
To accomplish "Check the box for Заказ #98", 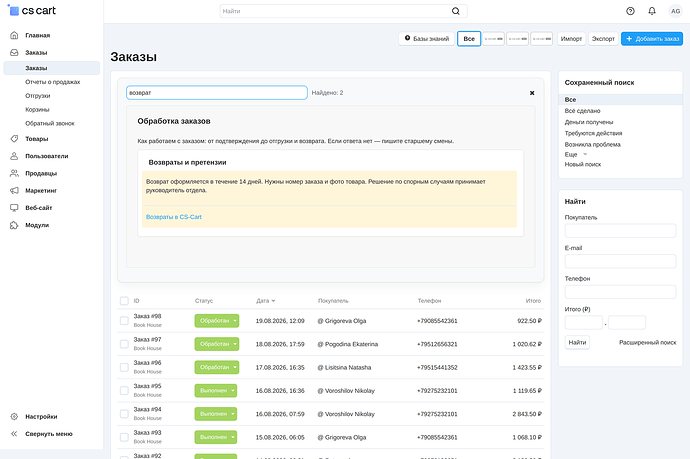I will [124, 320].
